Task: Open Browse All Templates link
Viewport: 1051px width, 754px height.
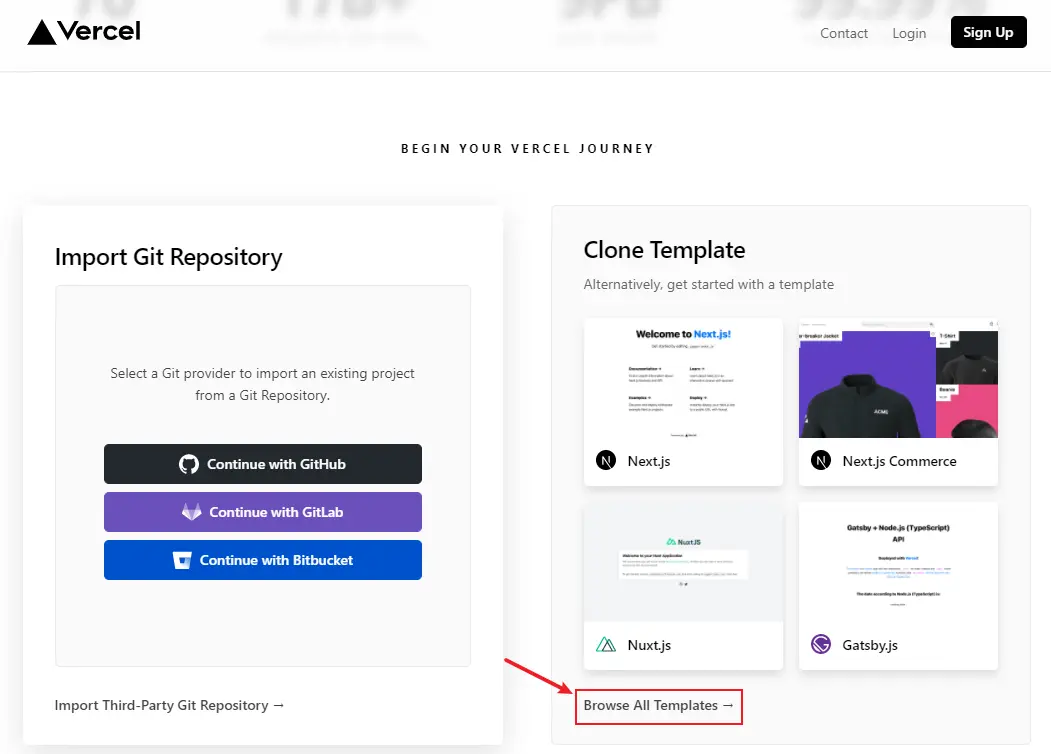Action: [659, 706]
